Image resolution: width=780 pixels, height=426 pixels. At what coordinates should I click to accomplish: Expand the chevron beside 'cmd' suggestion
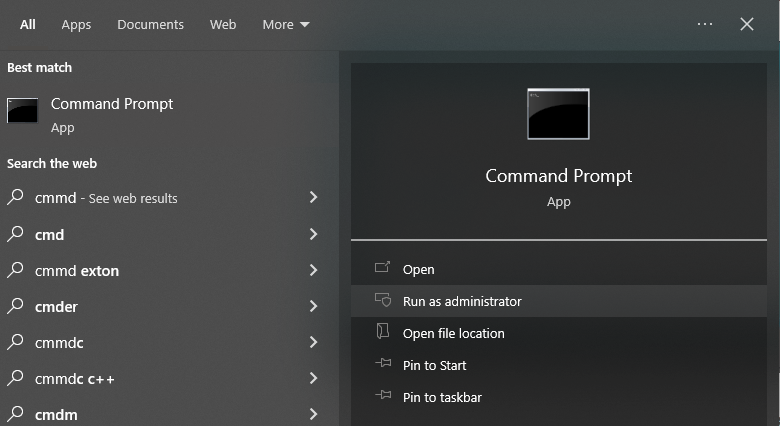(313, 234)
